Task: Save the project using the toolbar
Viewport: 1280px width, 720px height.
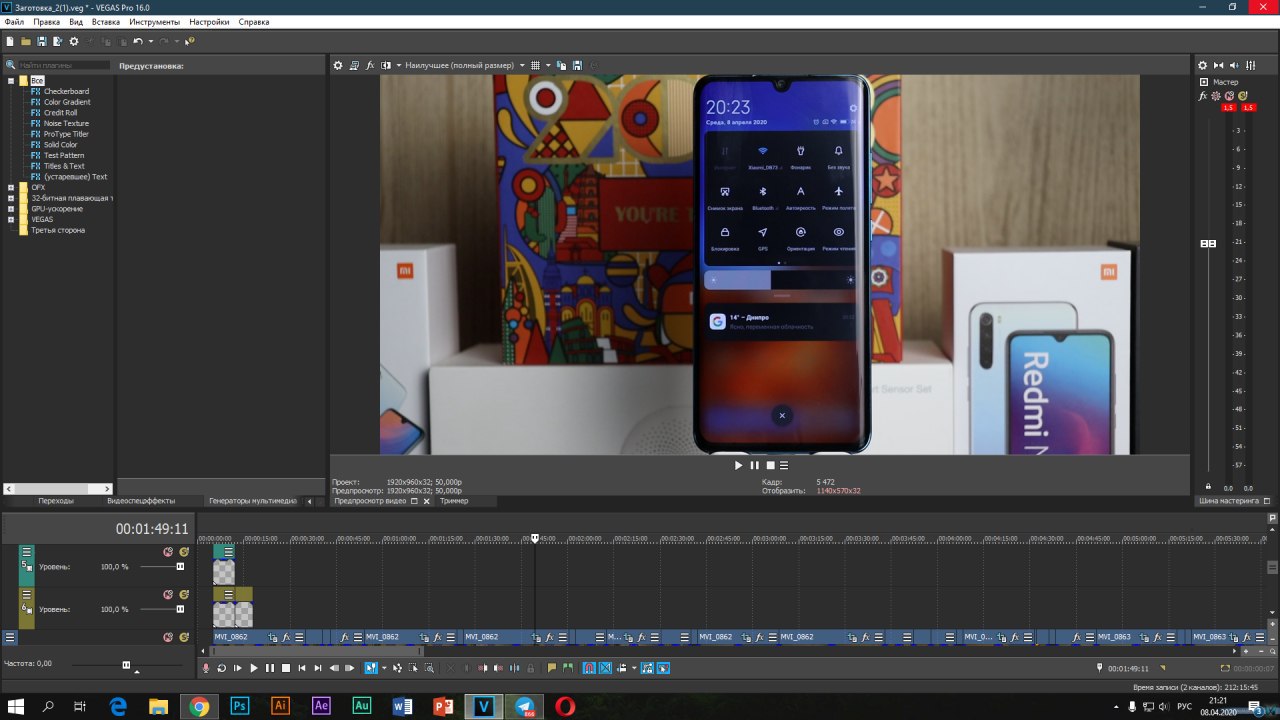Action: click(x=41, y=41)
